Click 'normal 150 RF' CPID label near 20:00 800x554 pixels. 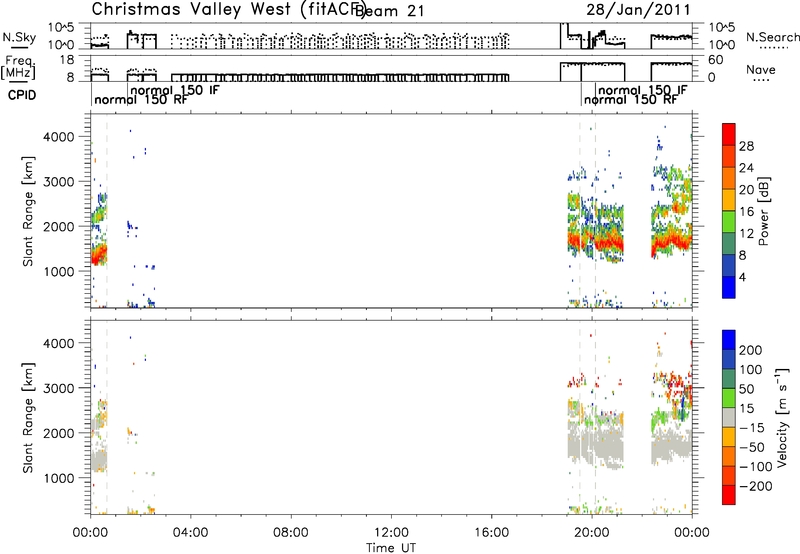(631, 100)
